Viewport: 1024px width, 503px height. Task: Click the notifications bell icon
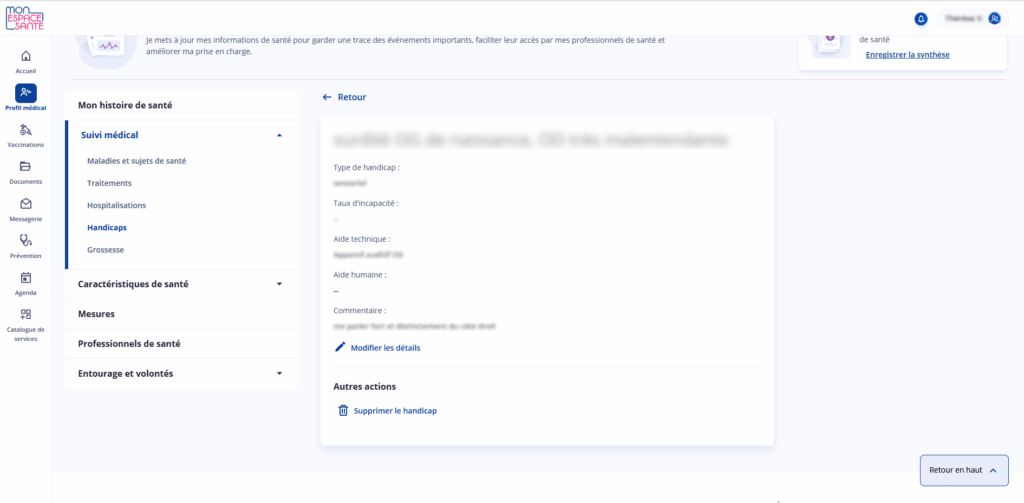click(x=920, y=18)
